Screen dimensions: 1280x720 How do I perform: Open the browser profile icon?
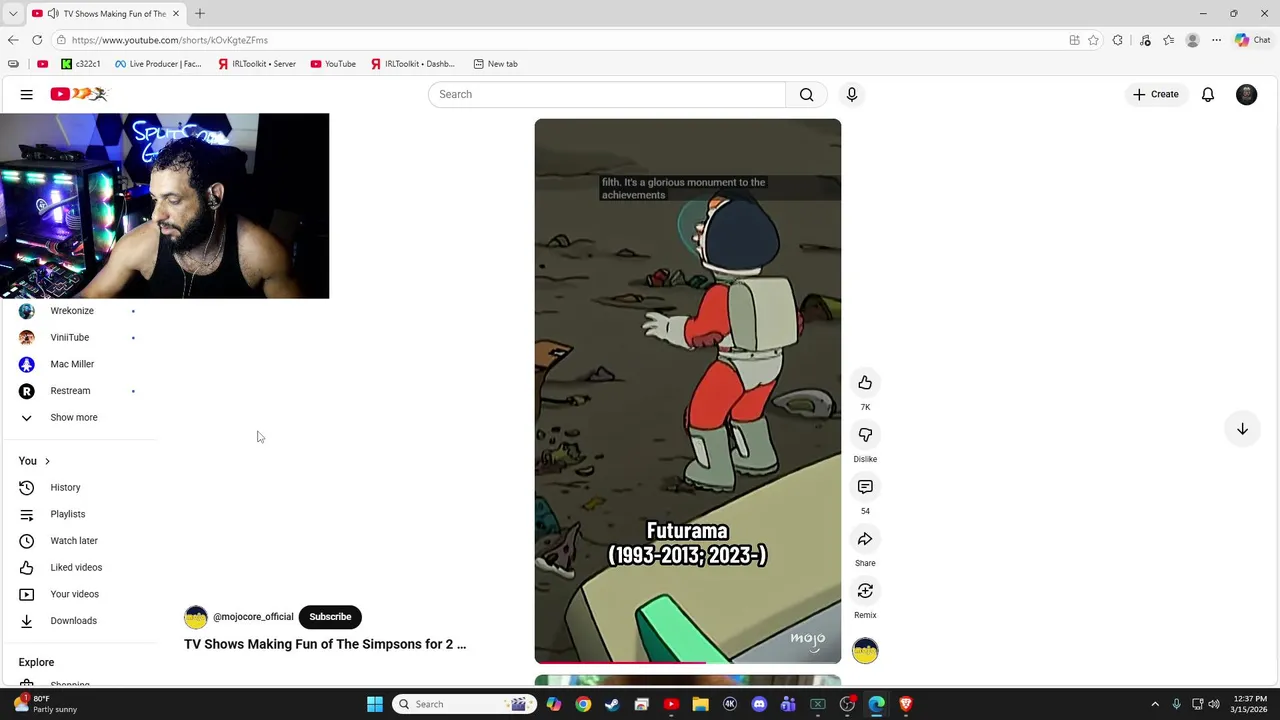1192,40
